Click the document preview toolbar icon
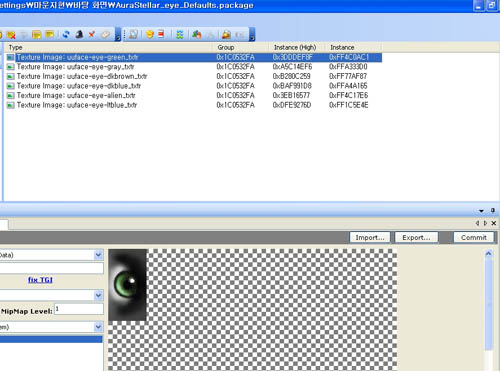 [133, 34]
